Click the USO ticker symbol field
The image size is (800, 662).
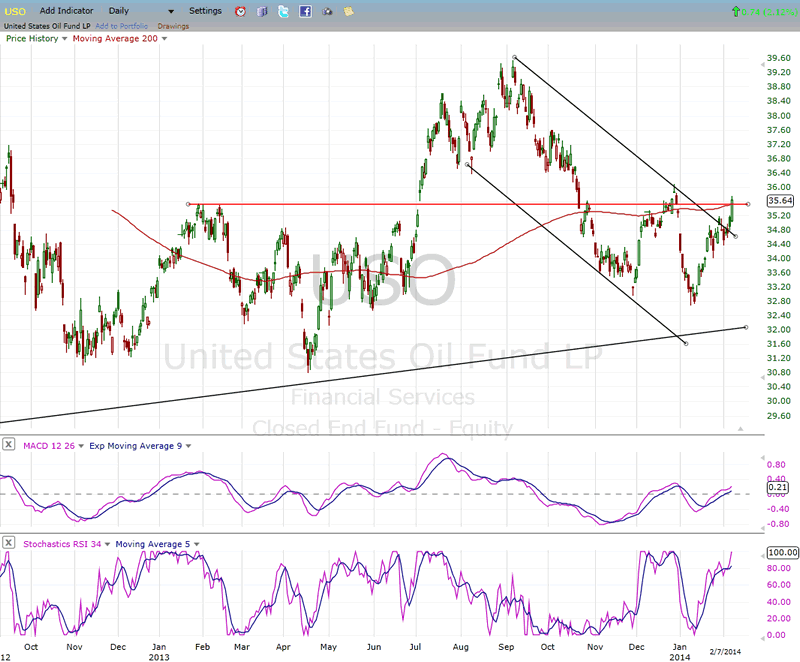17,10
